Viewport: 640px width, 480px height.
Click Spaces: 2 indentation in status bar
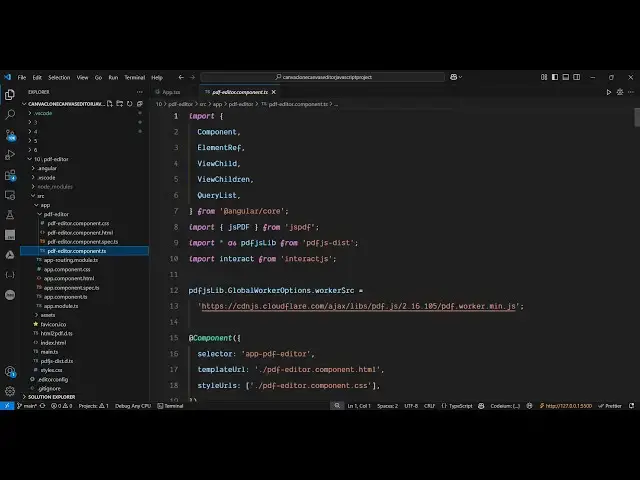[387, 406]
